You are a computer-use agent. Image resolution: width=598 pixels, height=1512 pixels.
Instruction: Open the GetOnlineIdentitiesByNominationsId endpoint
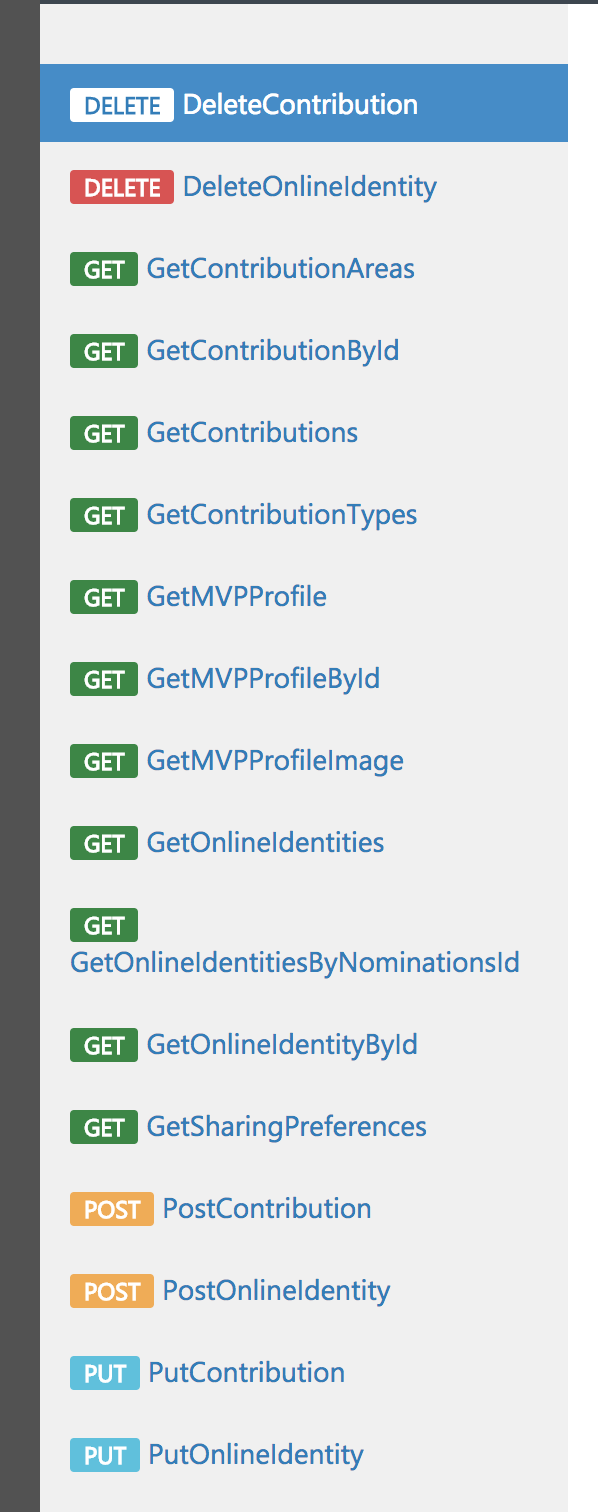coord(294,962)
